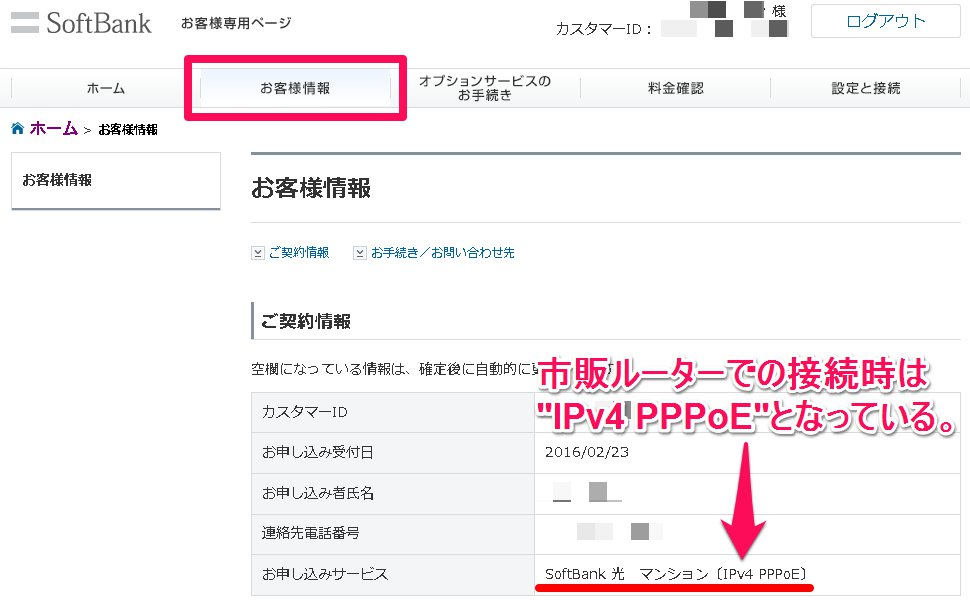Click the カスタマーID table row label

pos(304,412)
